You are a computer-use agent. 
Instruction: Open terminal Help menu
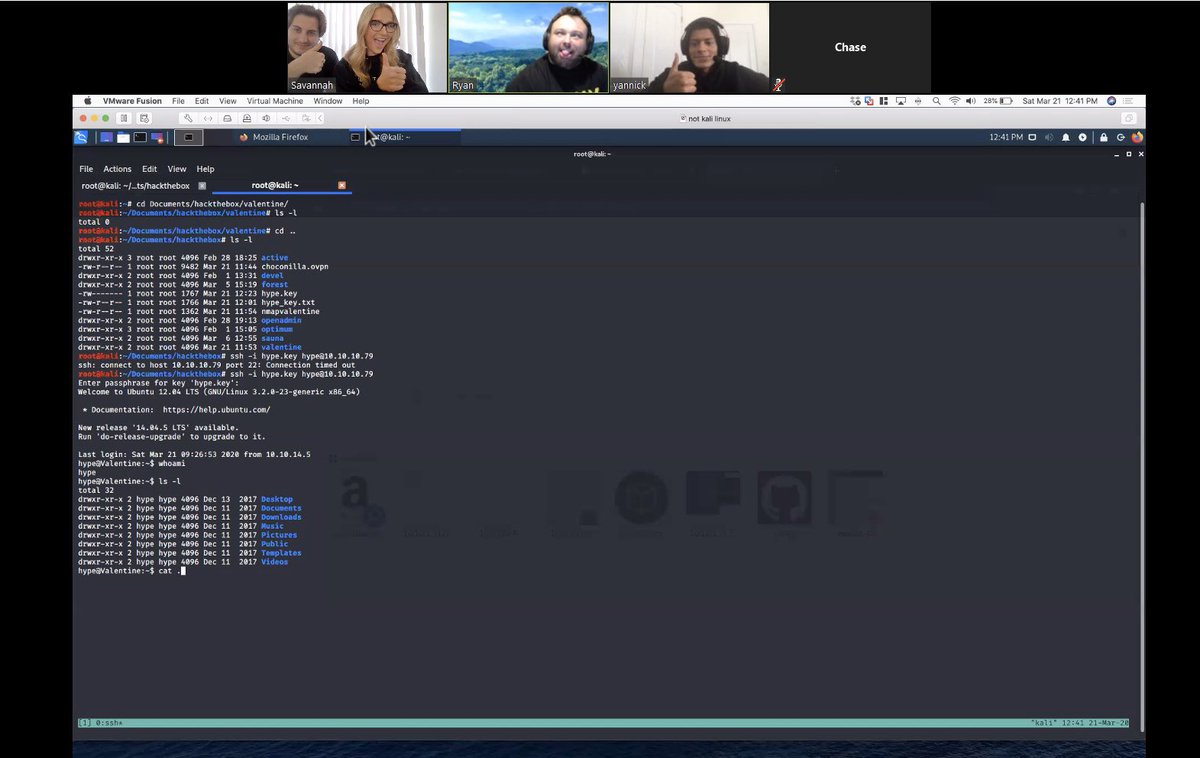pos(205,169)
